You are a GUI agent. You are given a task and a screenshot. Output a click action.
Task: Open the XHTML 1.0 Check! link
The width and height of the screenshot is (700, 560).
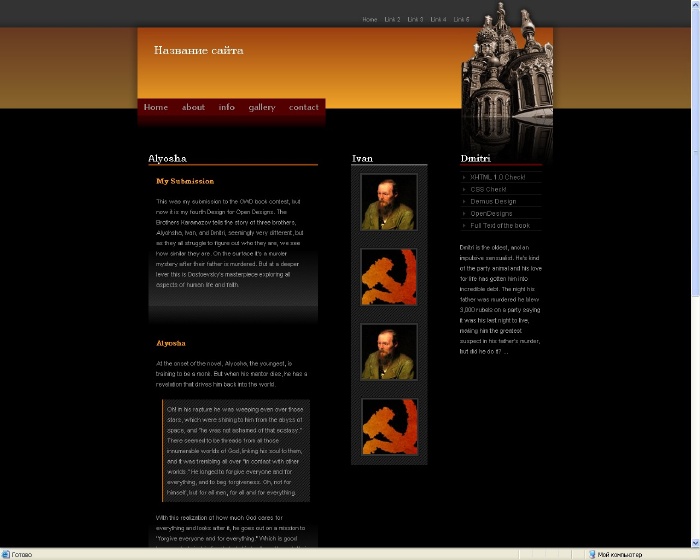tap(497, 177)
